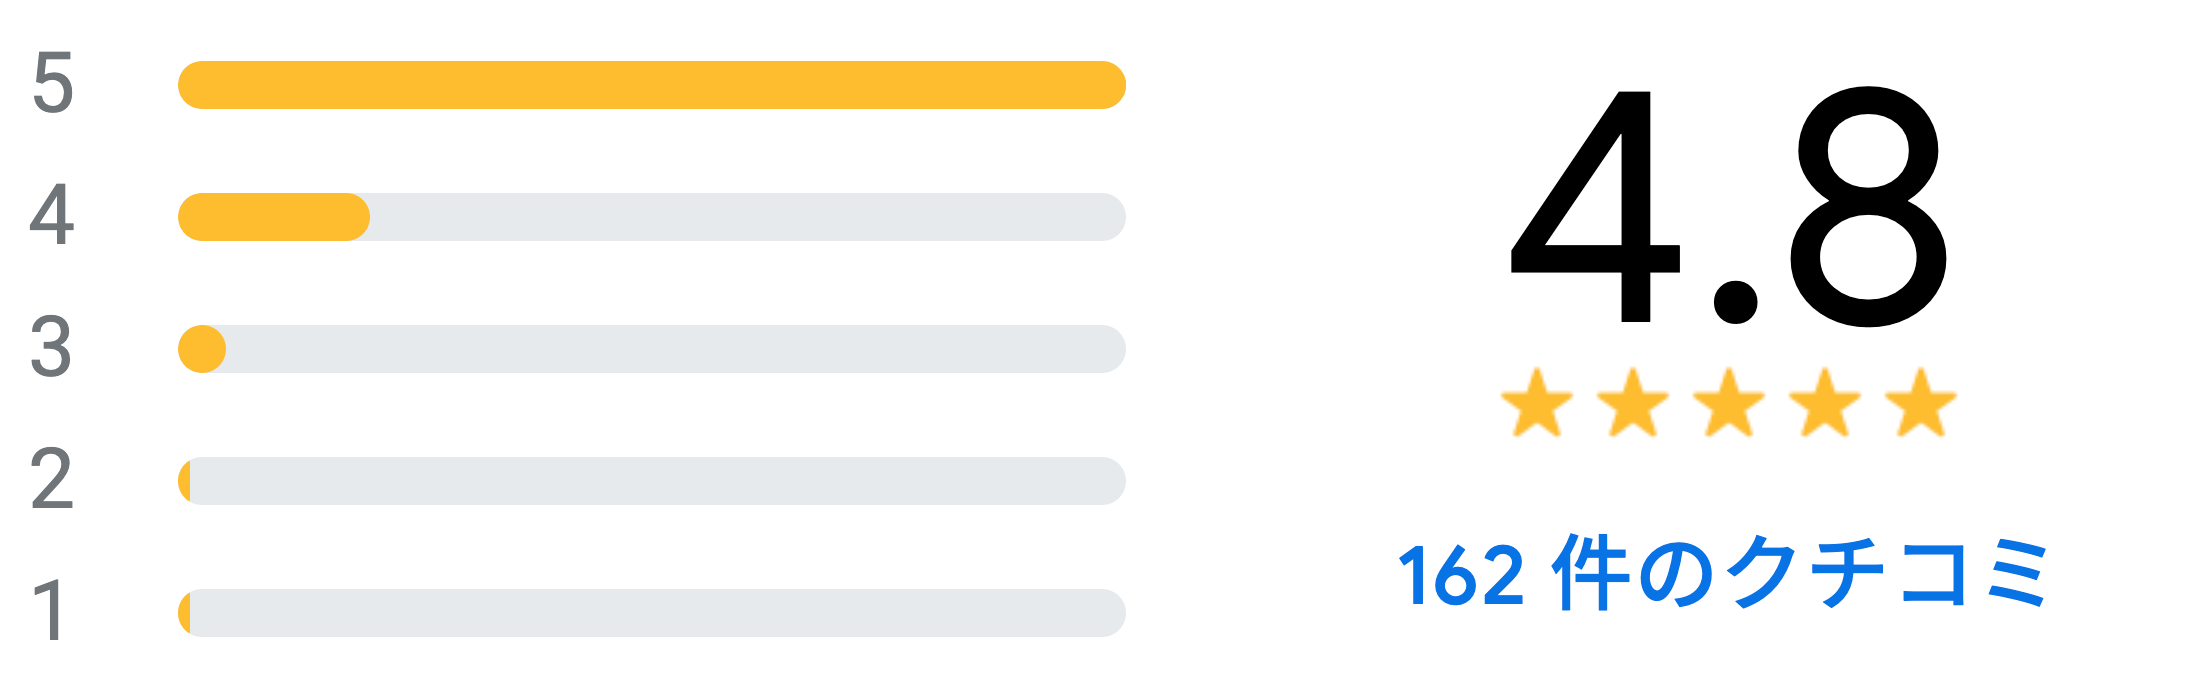This screenshot has width=2210, height=689.
Task: Click the fourth yellow star under 4.8
Action: click(x=1825, y=403)
